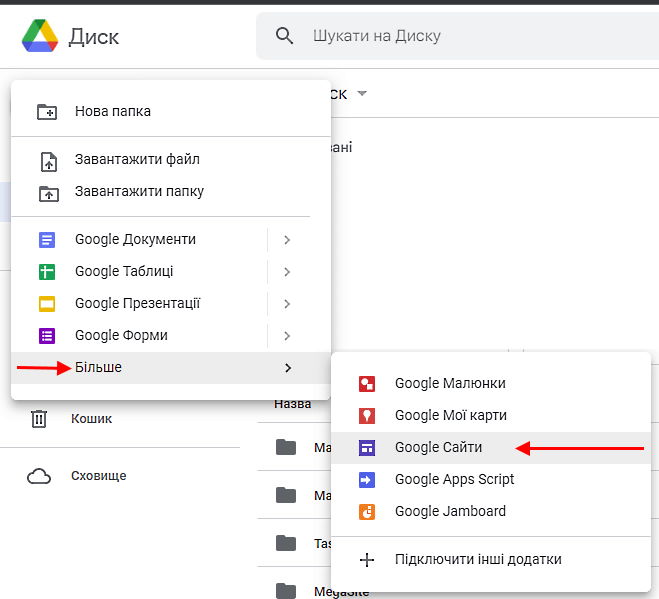Screen dimensions: 659x599
Task: Create a new Google Презентації file
Action: tap(139, 303)
